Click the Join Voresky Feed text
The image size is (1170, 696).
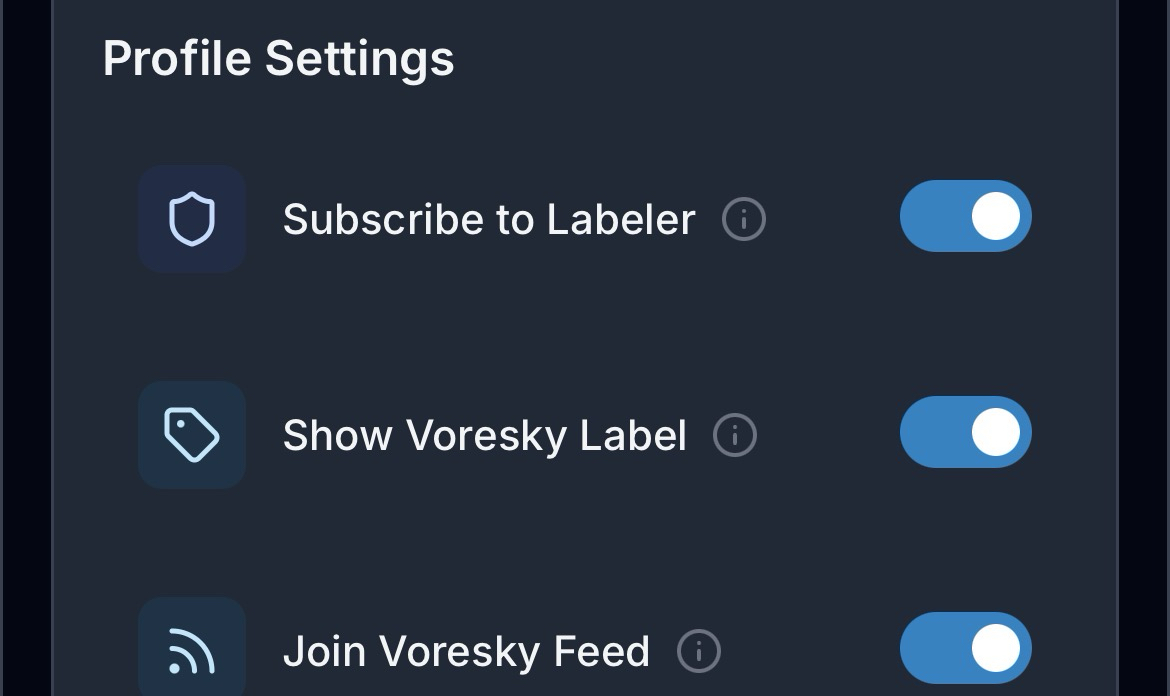[x=466, y=651]
